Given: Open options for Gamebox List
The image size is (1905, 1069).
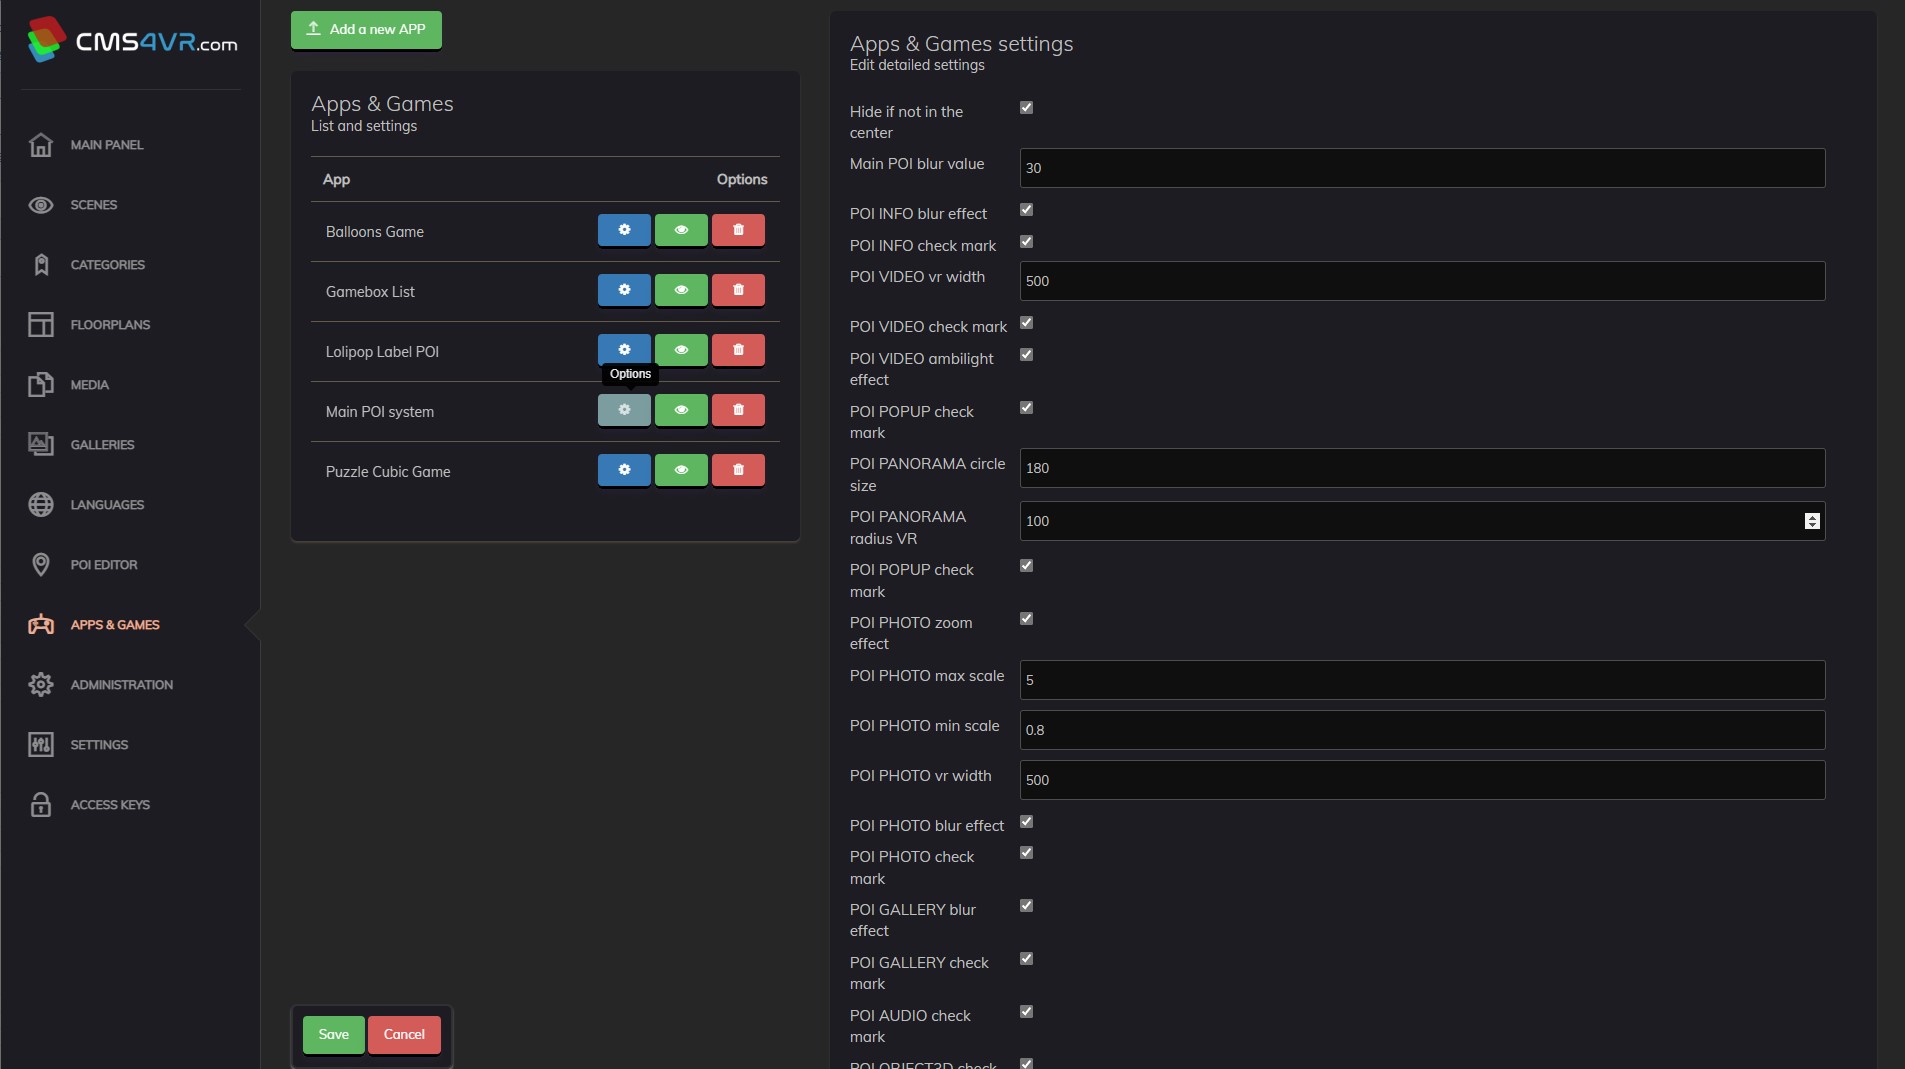Looking at the screenshot, I should click(x=624, y=290).
